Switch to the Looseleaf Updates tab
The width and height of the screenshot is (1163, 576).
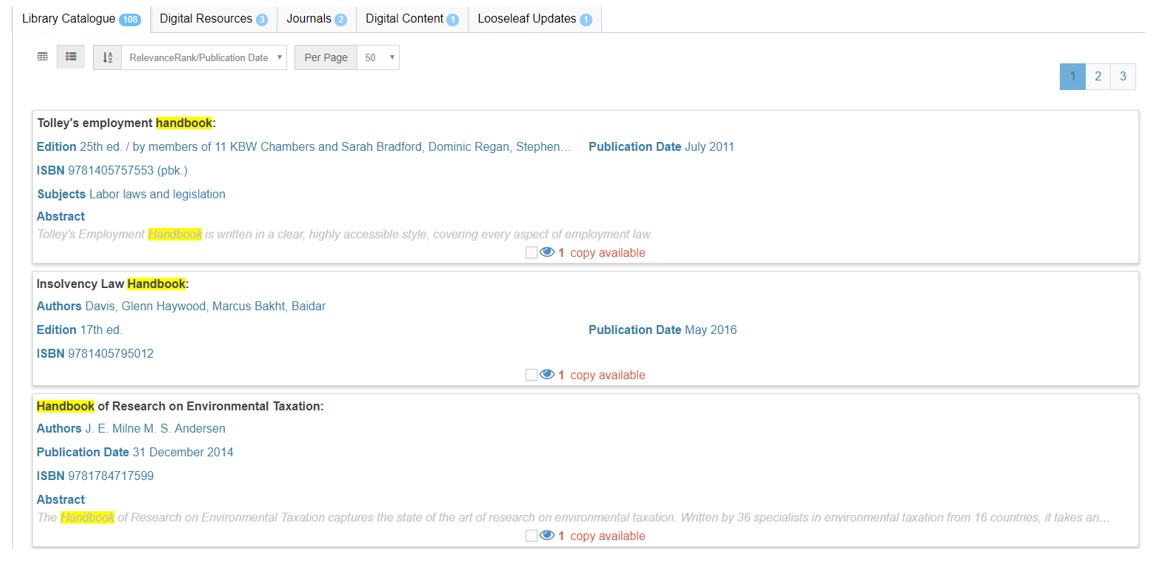(x=535, y=19)
